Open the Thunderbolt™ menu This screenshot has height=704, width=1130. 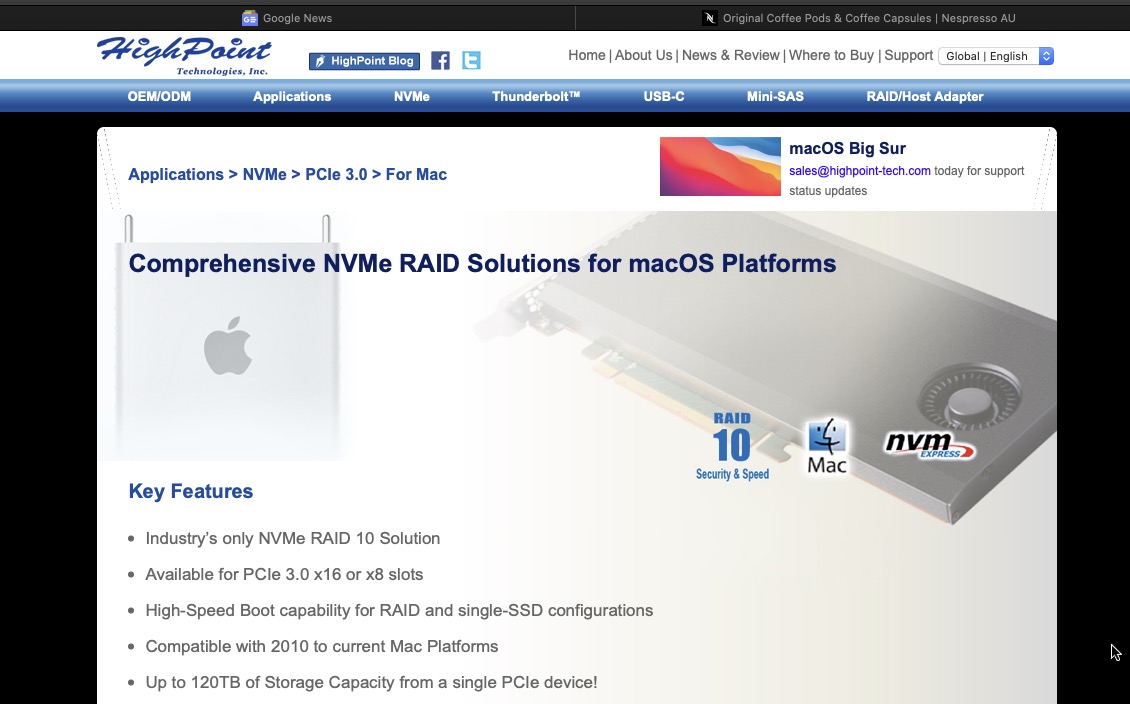pyautogui.click(x=536, y=97)
